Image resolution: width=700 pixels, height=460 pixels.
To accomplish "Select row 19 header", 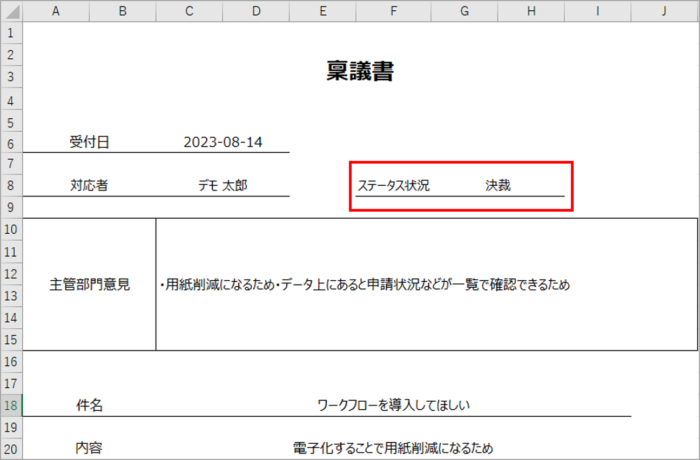I will (x=11, y=427).
